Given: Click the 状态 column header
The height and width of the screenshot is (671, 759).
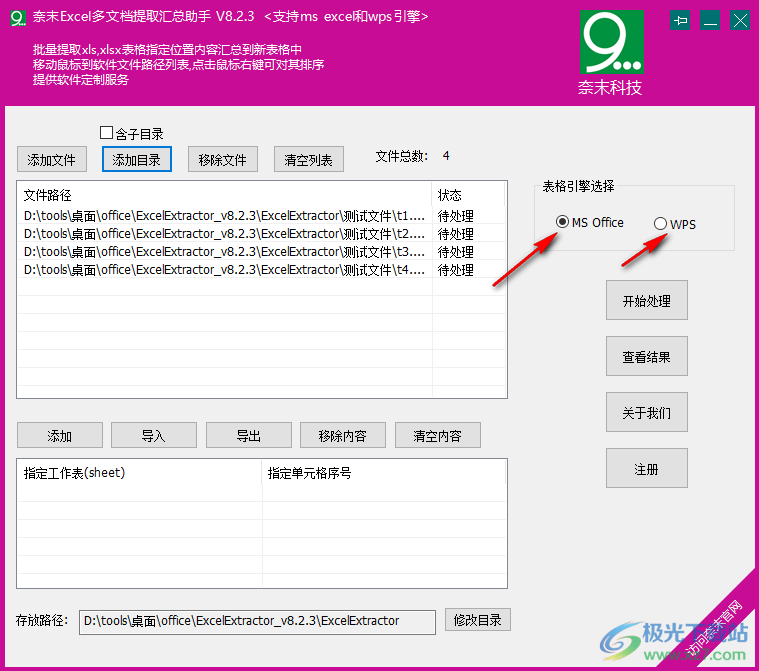Looking at the screenshot, I should tap(468, 195).
